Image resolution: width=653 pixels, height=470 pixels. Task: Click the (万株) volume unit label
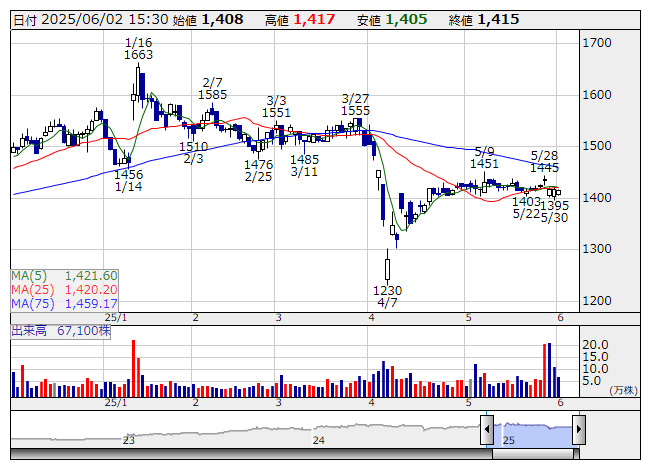pyautogui.click(x=623, y=390)
